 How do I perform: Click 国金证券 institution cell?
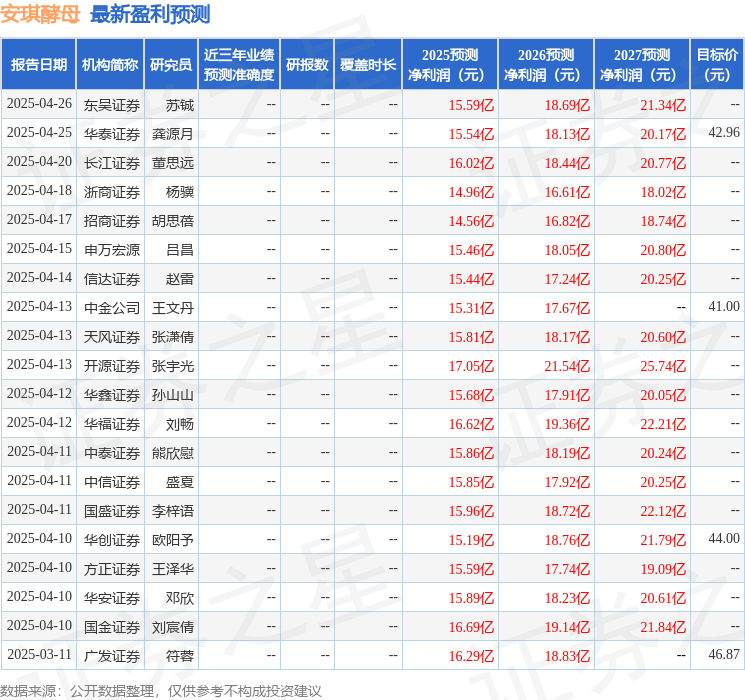point(112,627)
